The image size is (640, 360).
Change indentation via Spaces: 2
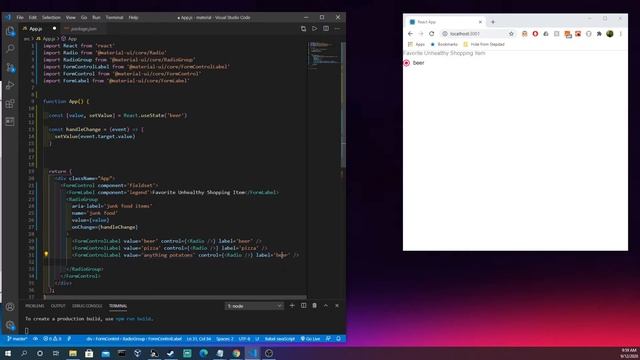(225, 339)
